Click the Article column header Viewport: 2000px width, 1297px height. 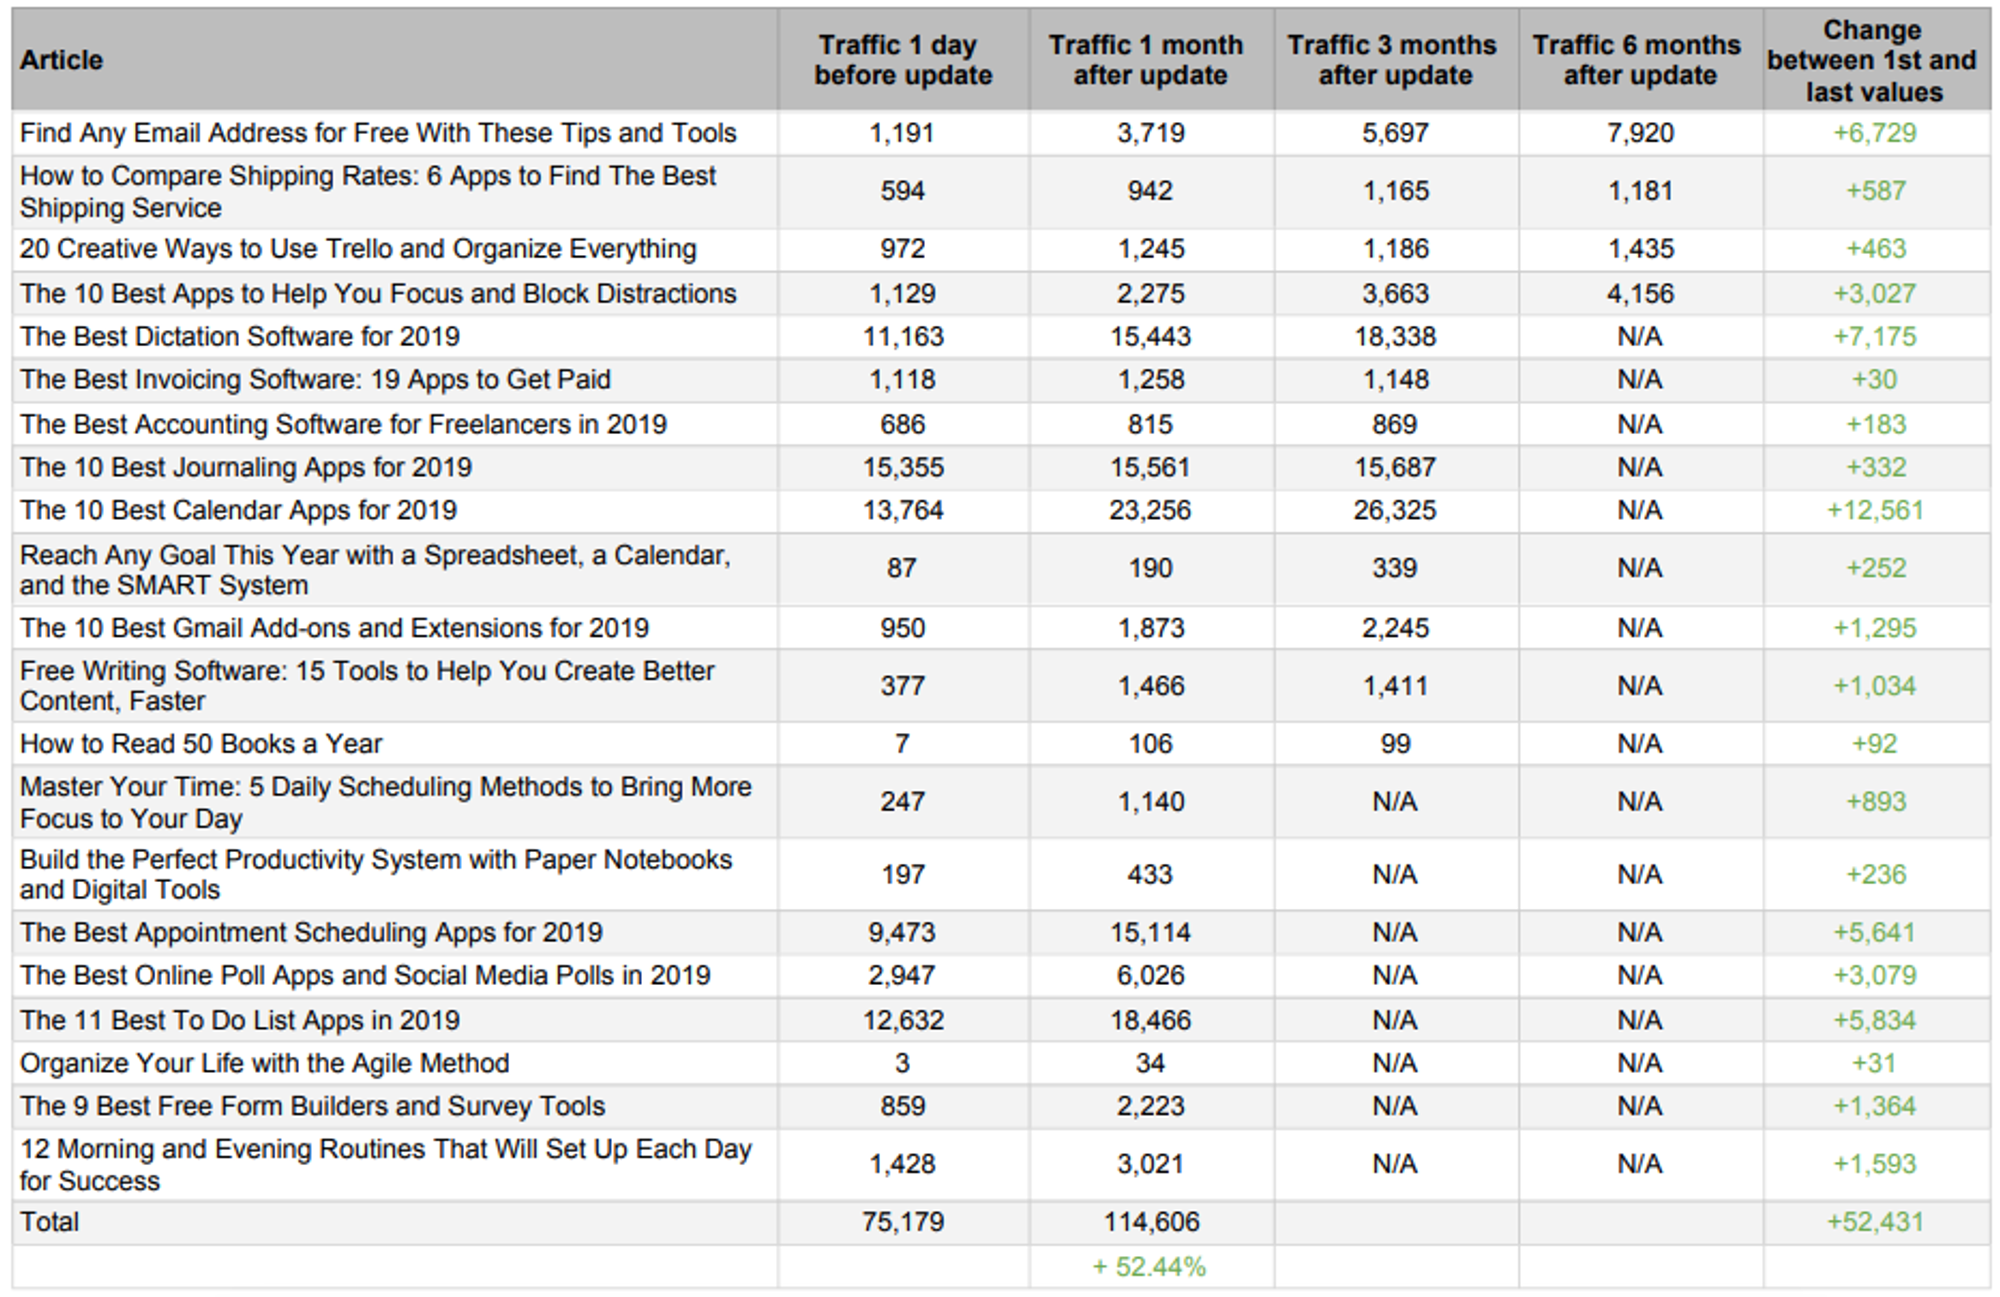point(61,60)
